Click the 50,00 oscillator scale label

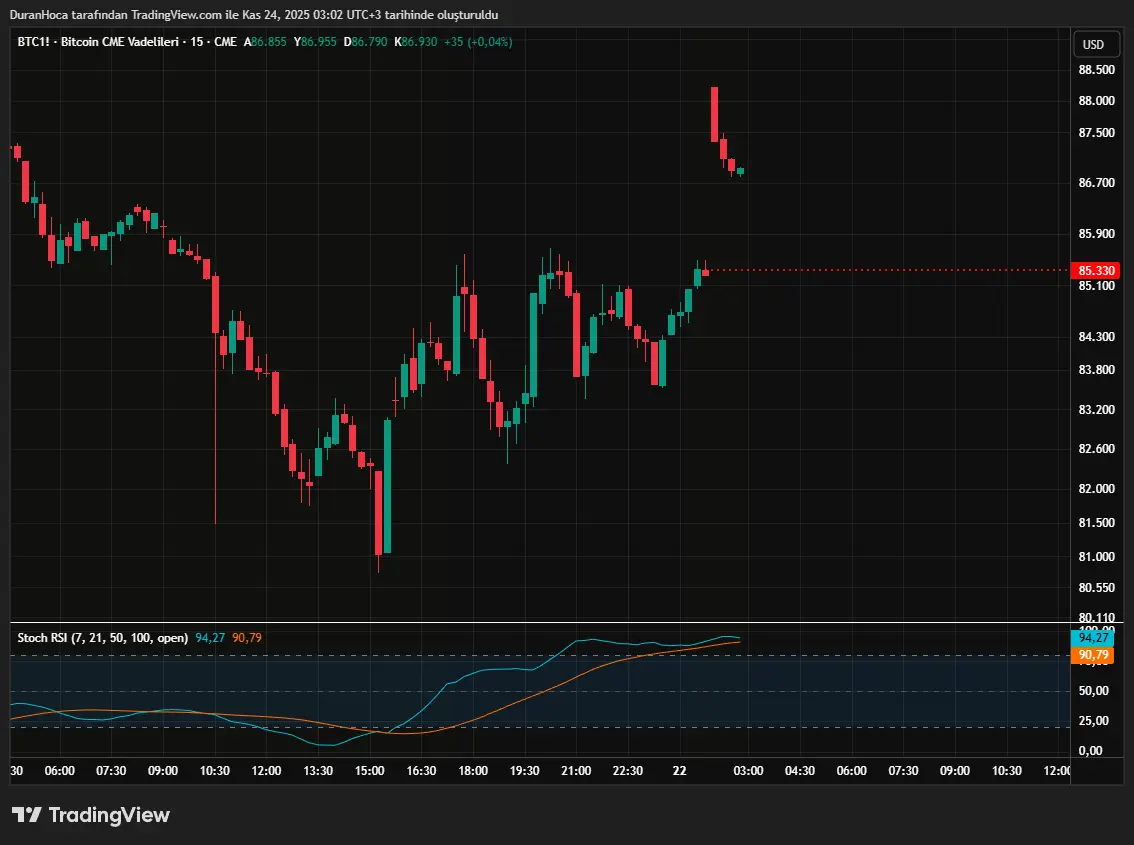tap(1094, 691)
